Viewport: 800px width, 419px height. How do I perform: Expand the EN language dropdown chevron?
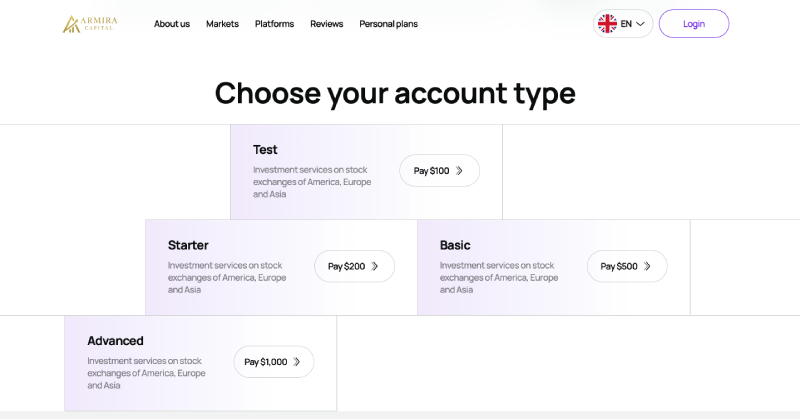click(640, 24)
